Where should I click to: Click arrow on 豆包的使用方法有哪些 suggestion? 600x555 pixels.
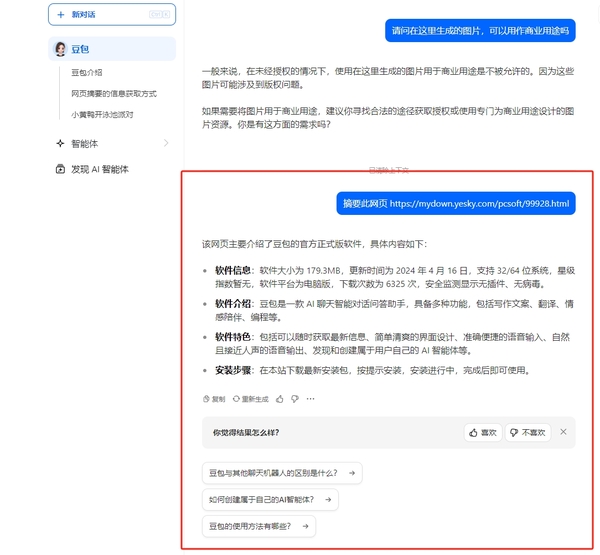tap(304, 526)
